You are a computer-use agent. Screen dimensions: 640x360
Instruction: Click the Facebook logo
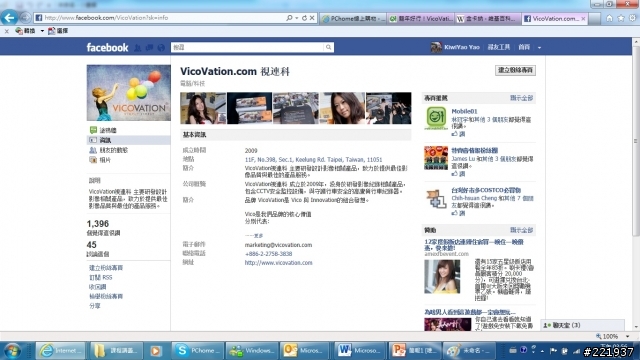tap(107, 47)
